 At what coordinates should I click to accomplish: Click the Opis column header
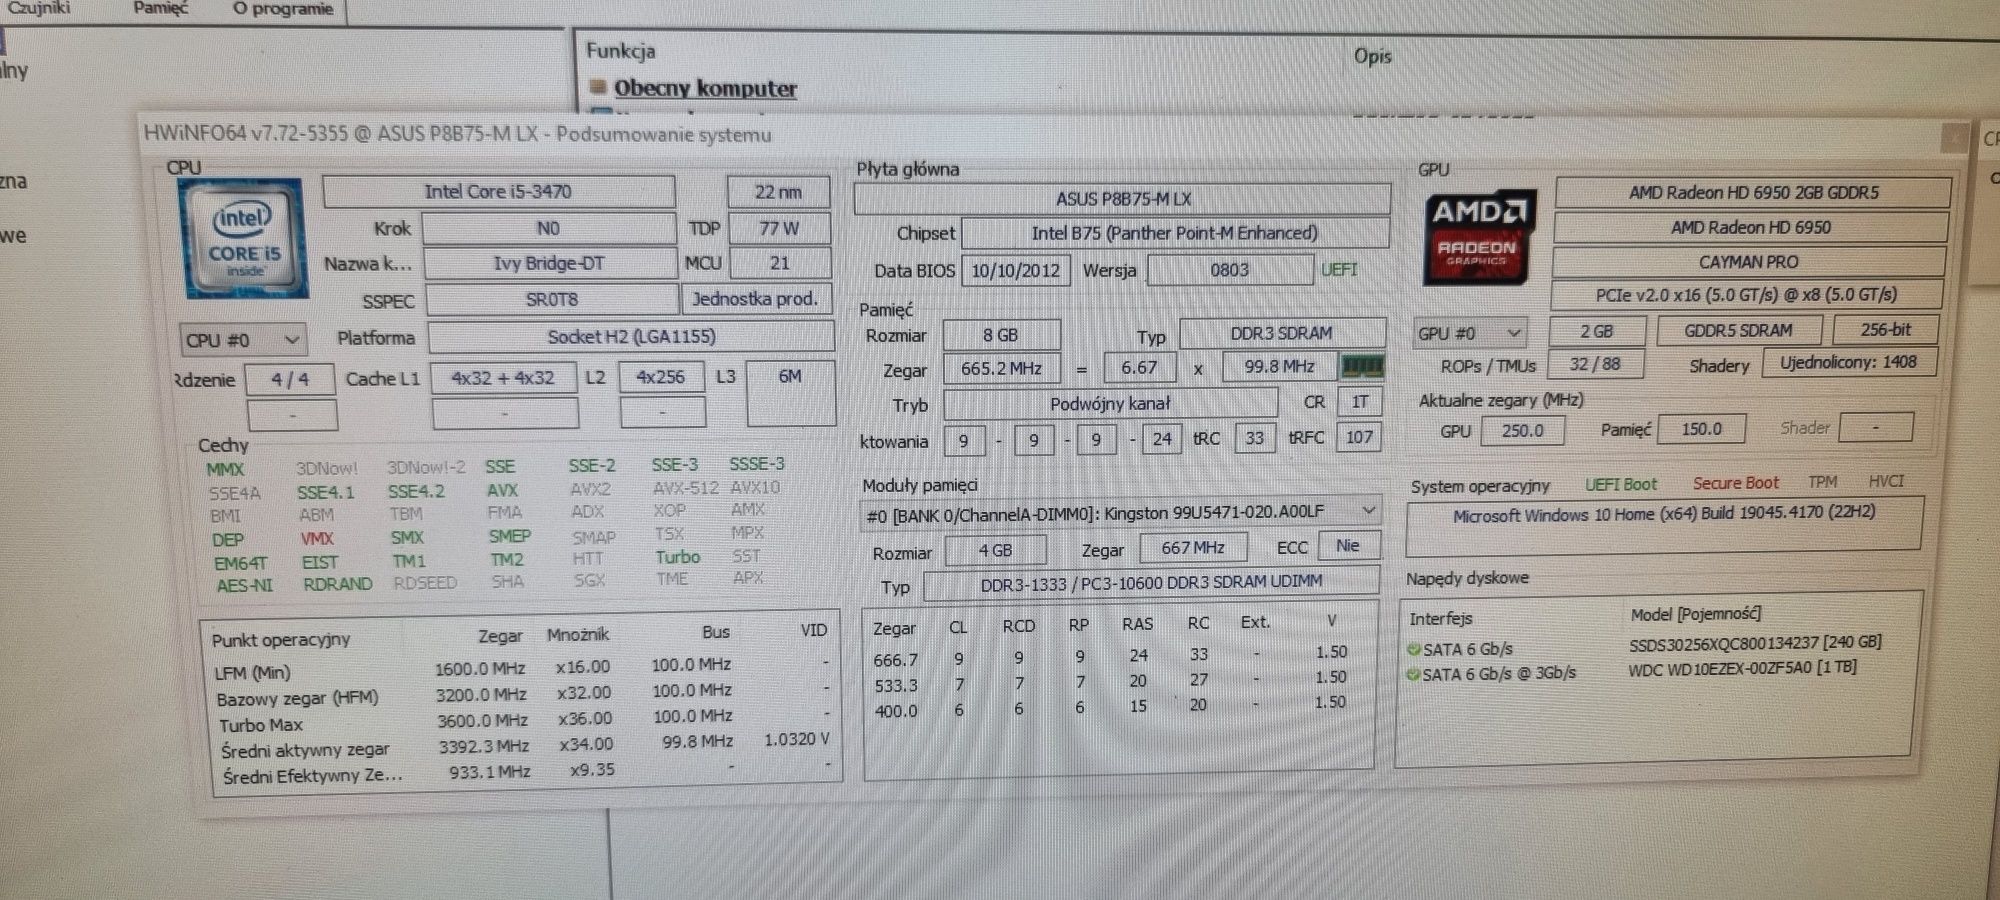click(1373, 56)
